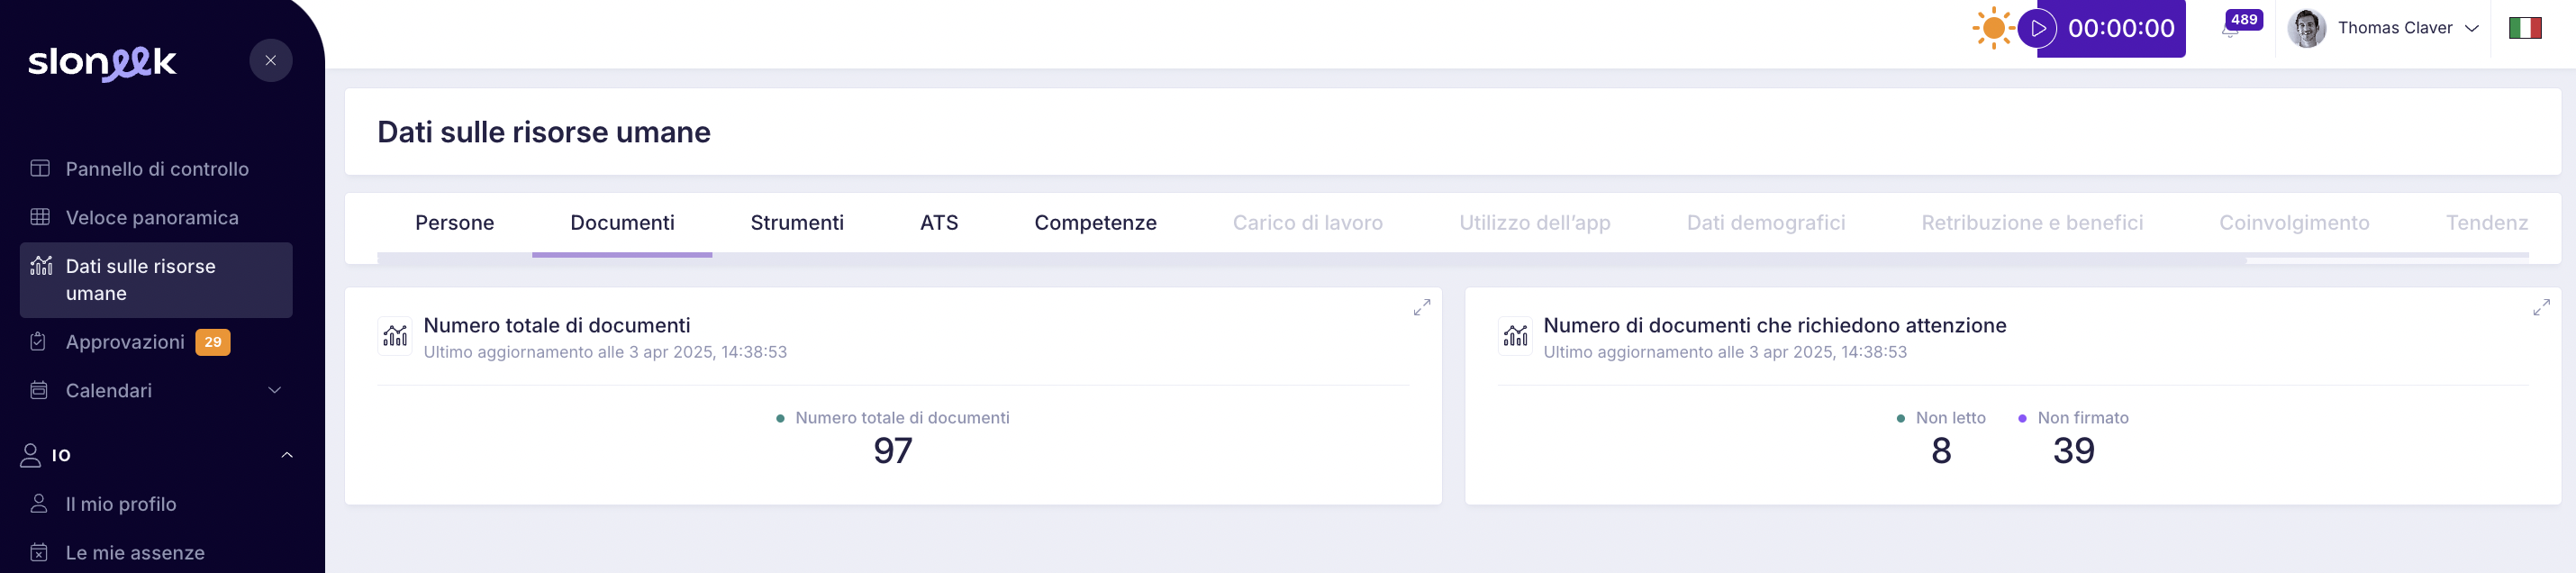Open Pannello di controllo in sidebar
2576x573 pixels.
[x=156, y=169]
